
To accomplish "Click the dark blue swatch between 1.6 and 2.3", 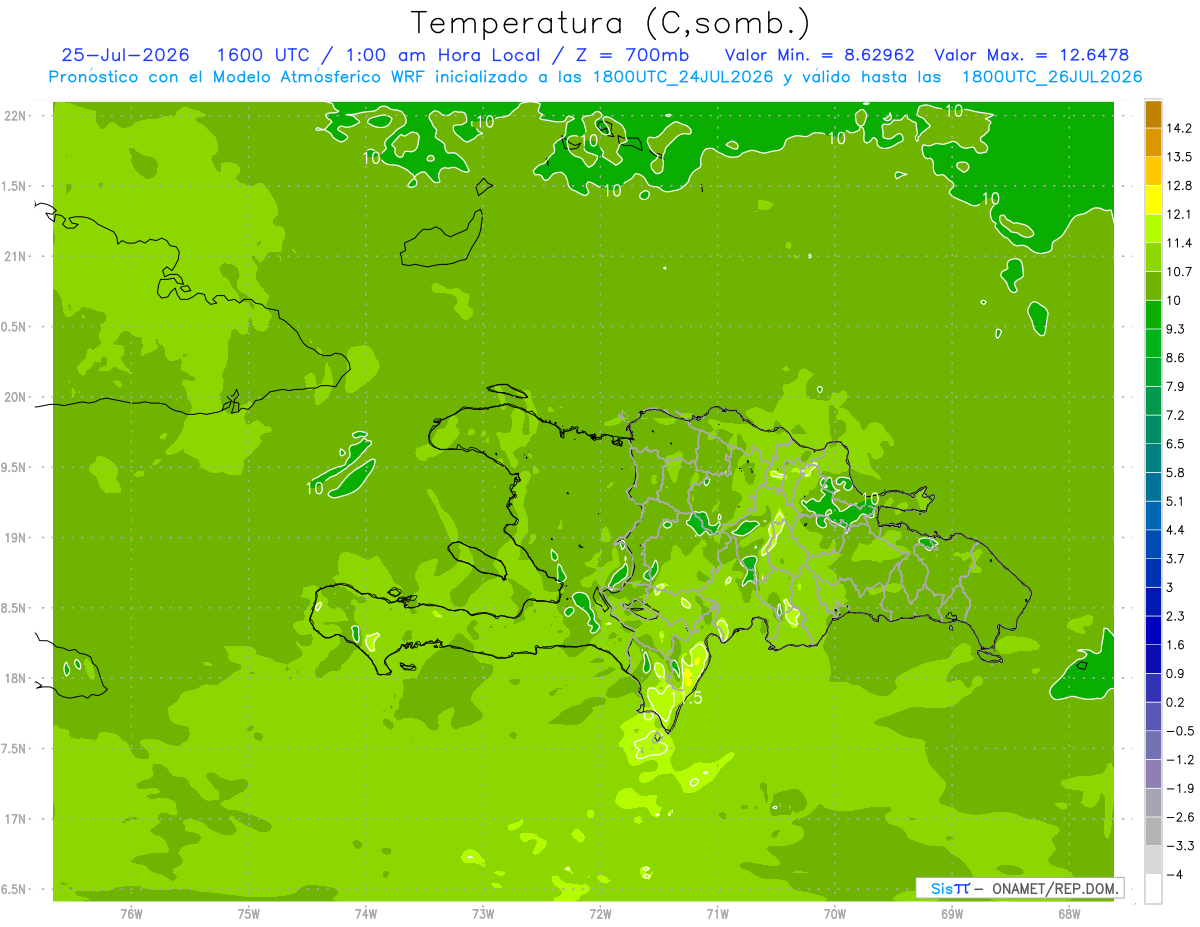I will 1153,631.
